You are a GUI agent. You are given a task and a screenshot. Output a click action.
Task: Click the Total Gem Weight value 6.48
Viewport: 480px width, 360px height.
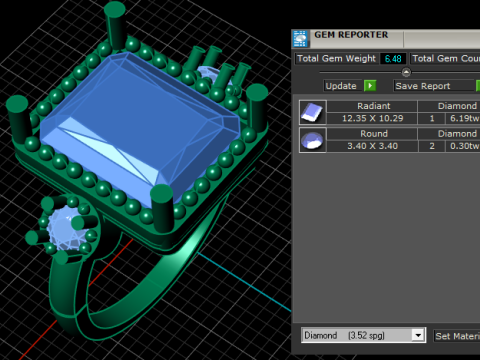(x=393, y=59)
